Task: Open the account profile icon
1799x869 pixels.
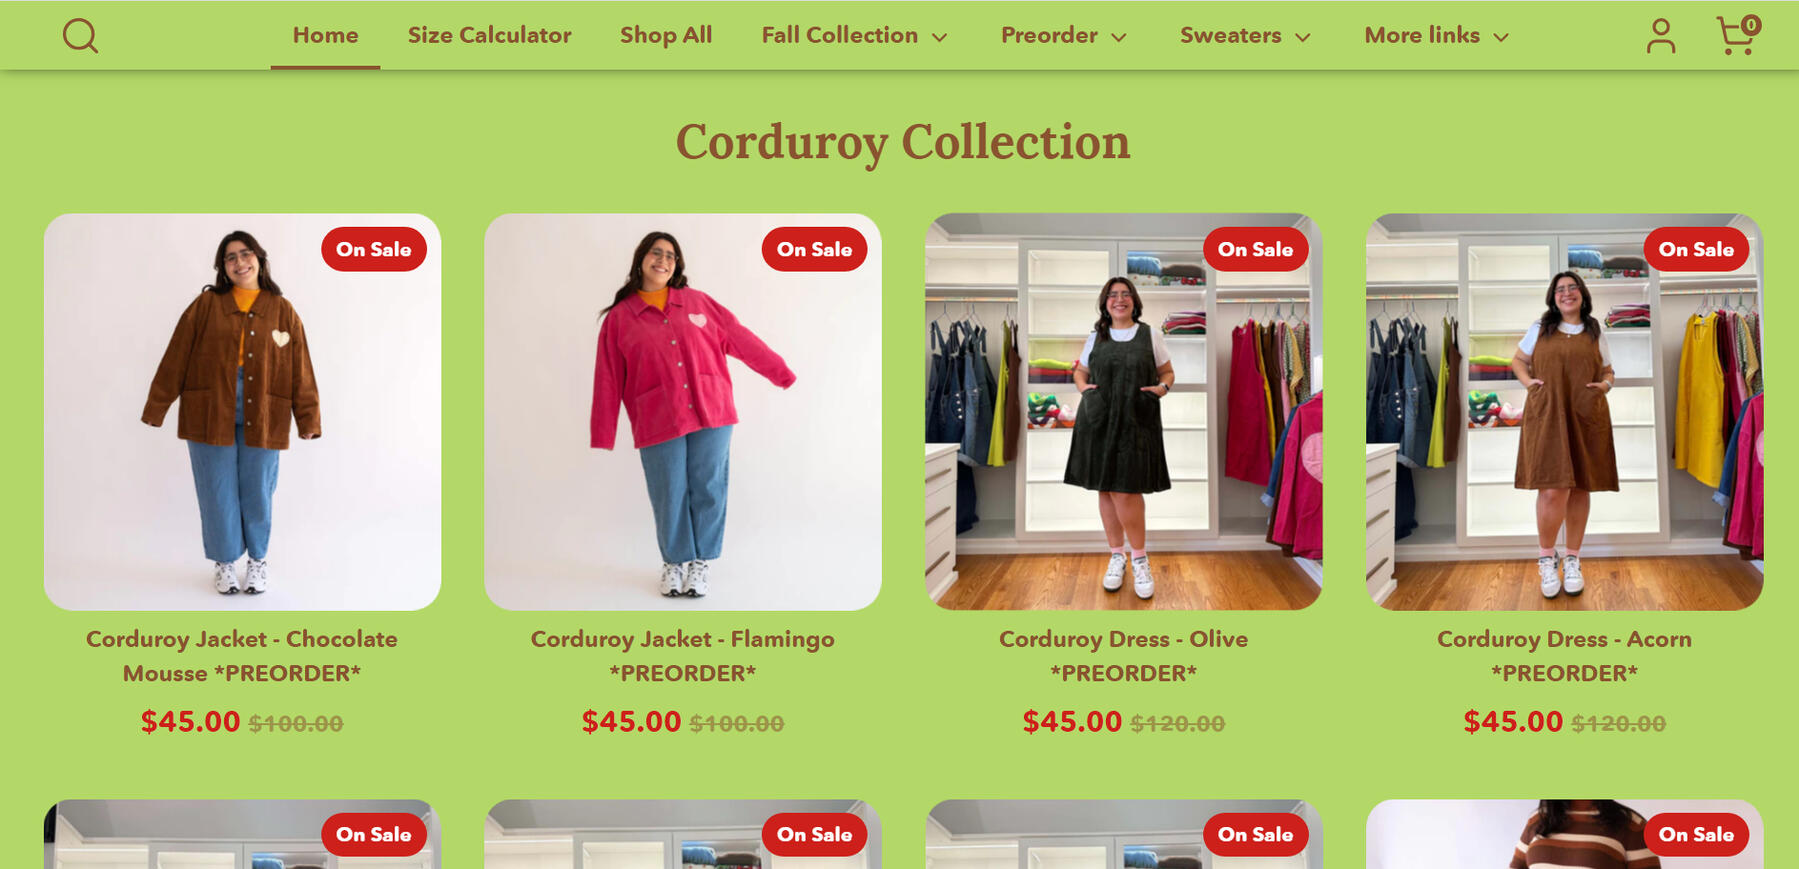Action: pos(1661,36)
